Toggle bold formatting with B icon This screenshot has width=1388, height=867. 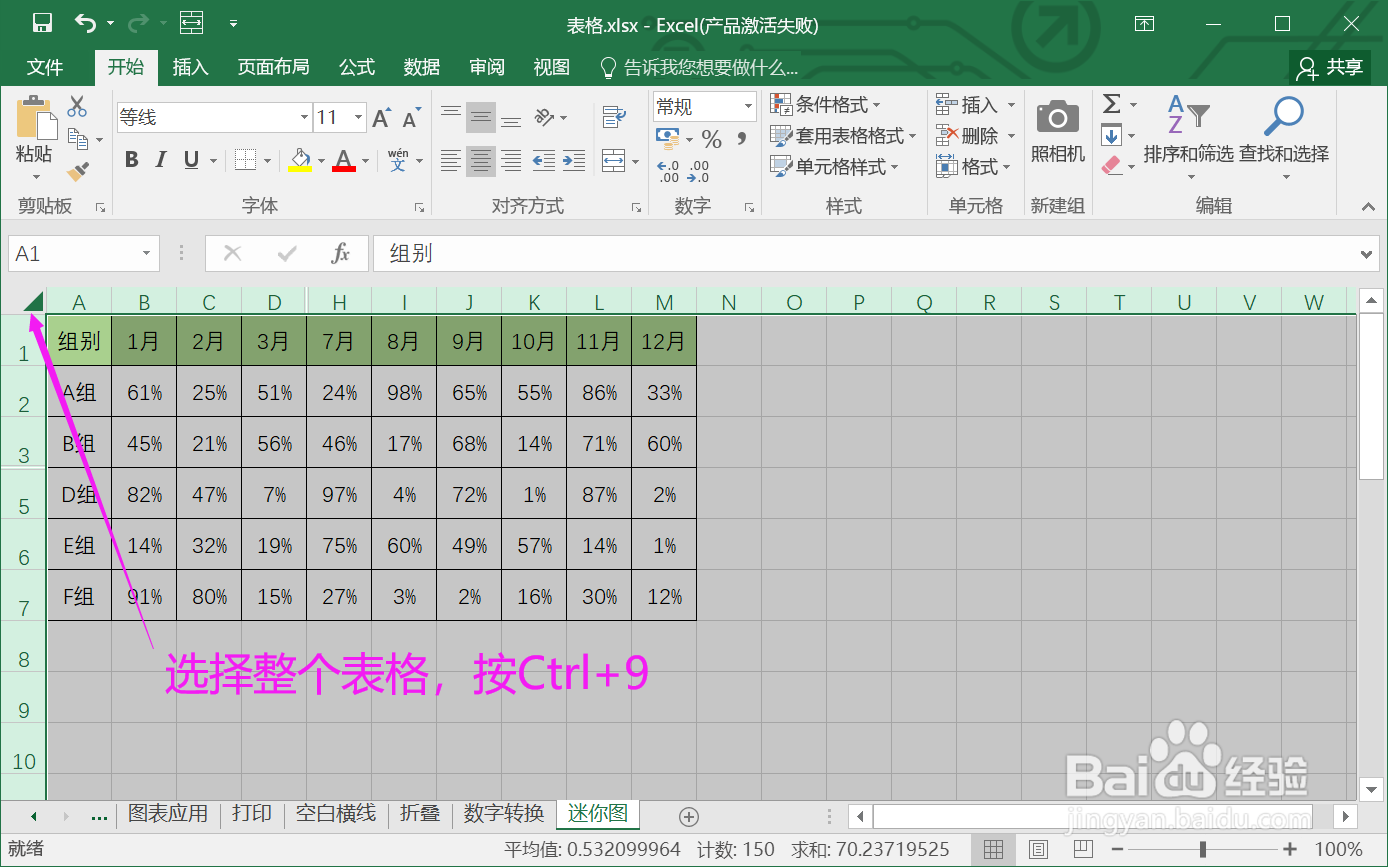coord(131,158)
